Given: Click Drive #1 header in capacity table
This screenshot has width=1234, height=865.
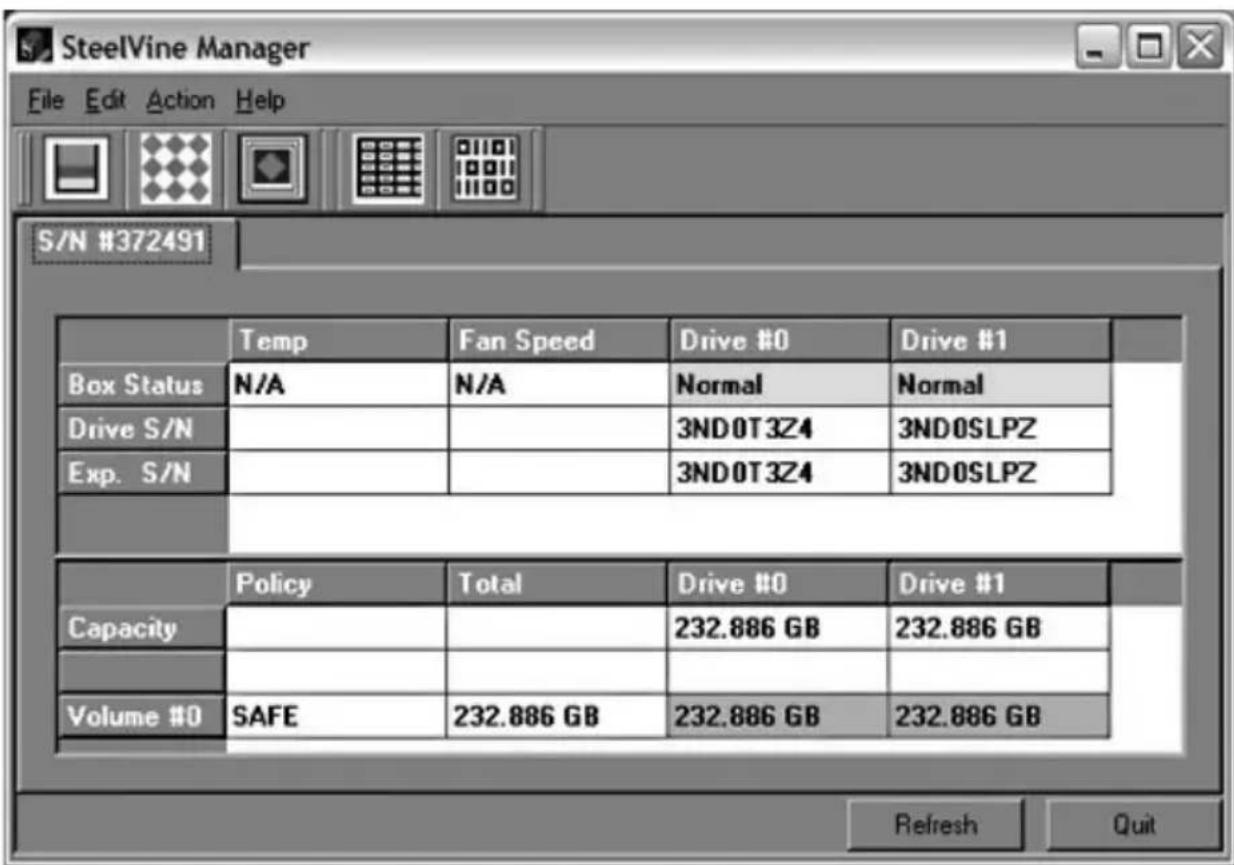Looking at the screenshot, I should pos(998,584).
